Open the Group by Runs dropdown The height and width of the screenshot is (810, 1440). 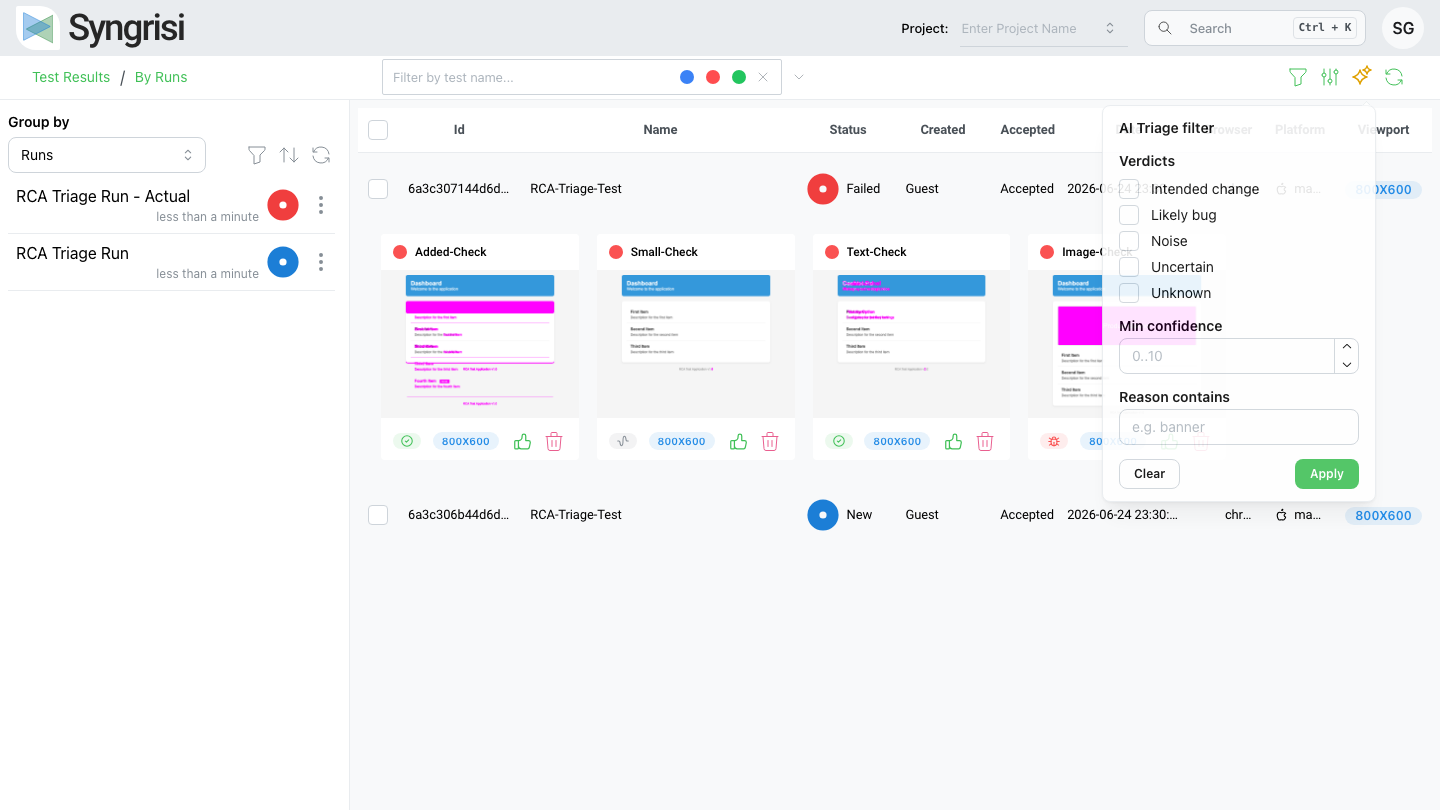pos(107,155)
